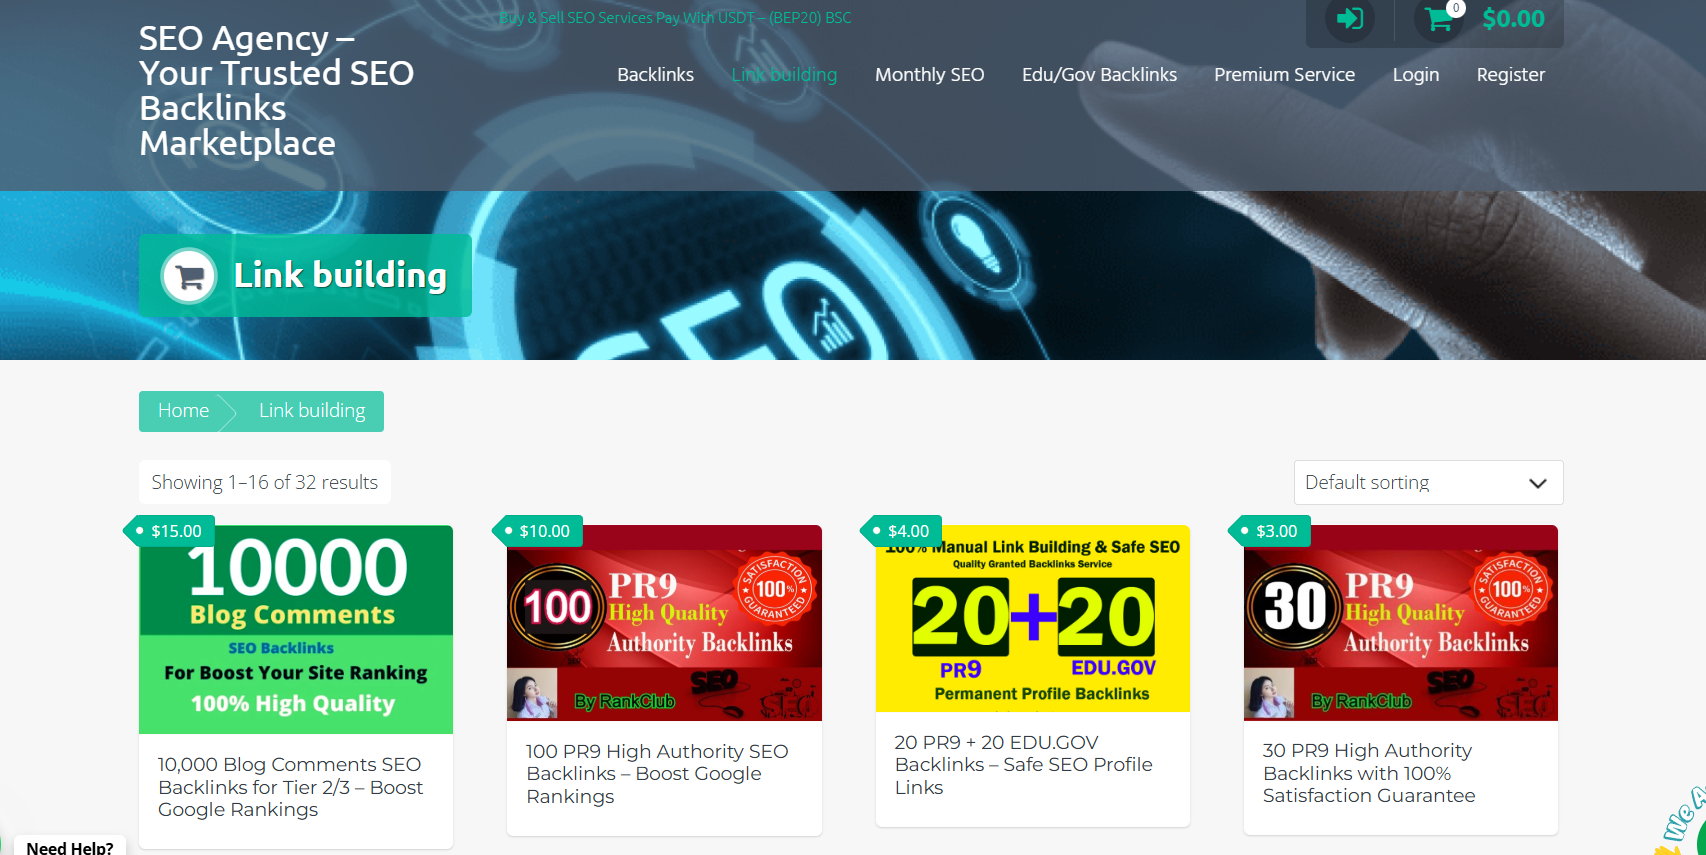Click the $0.00 cart total

pyautogui.click(x=1513, y=19)
